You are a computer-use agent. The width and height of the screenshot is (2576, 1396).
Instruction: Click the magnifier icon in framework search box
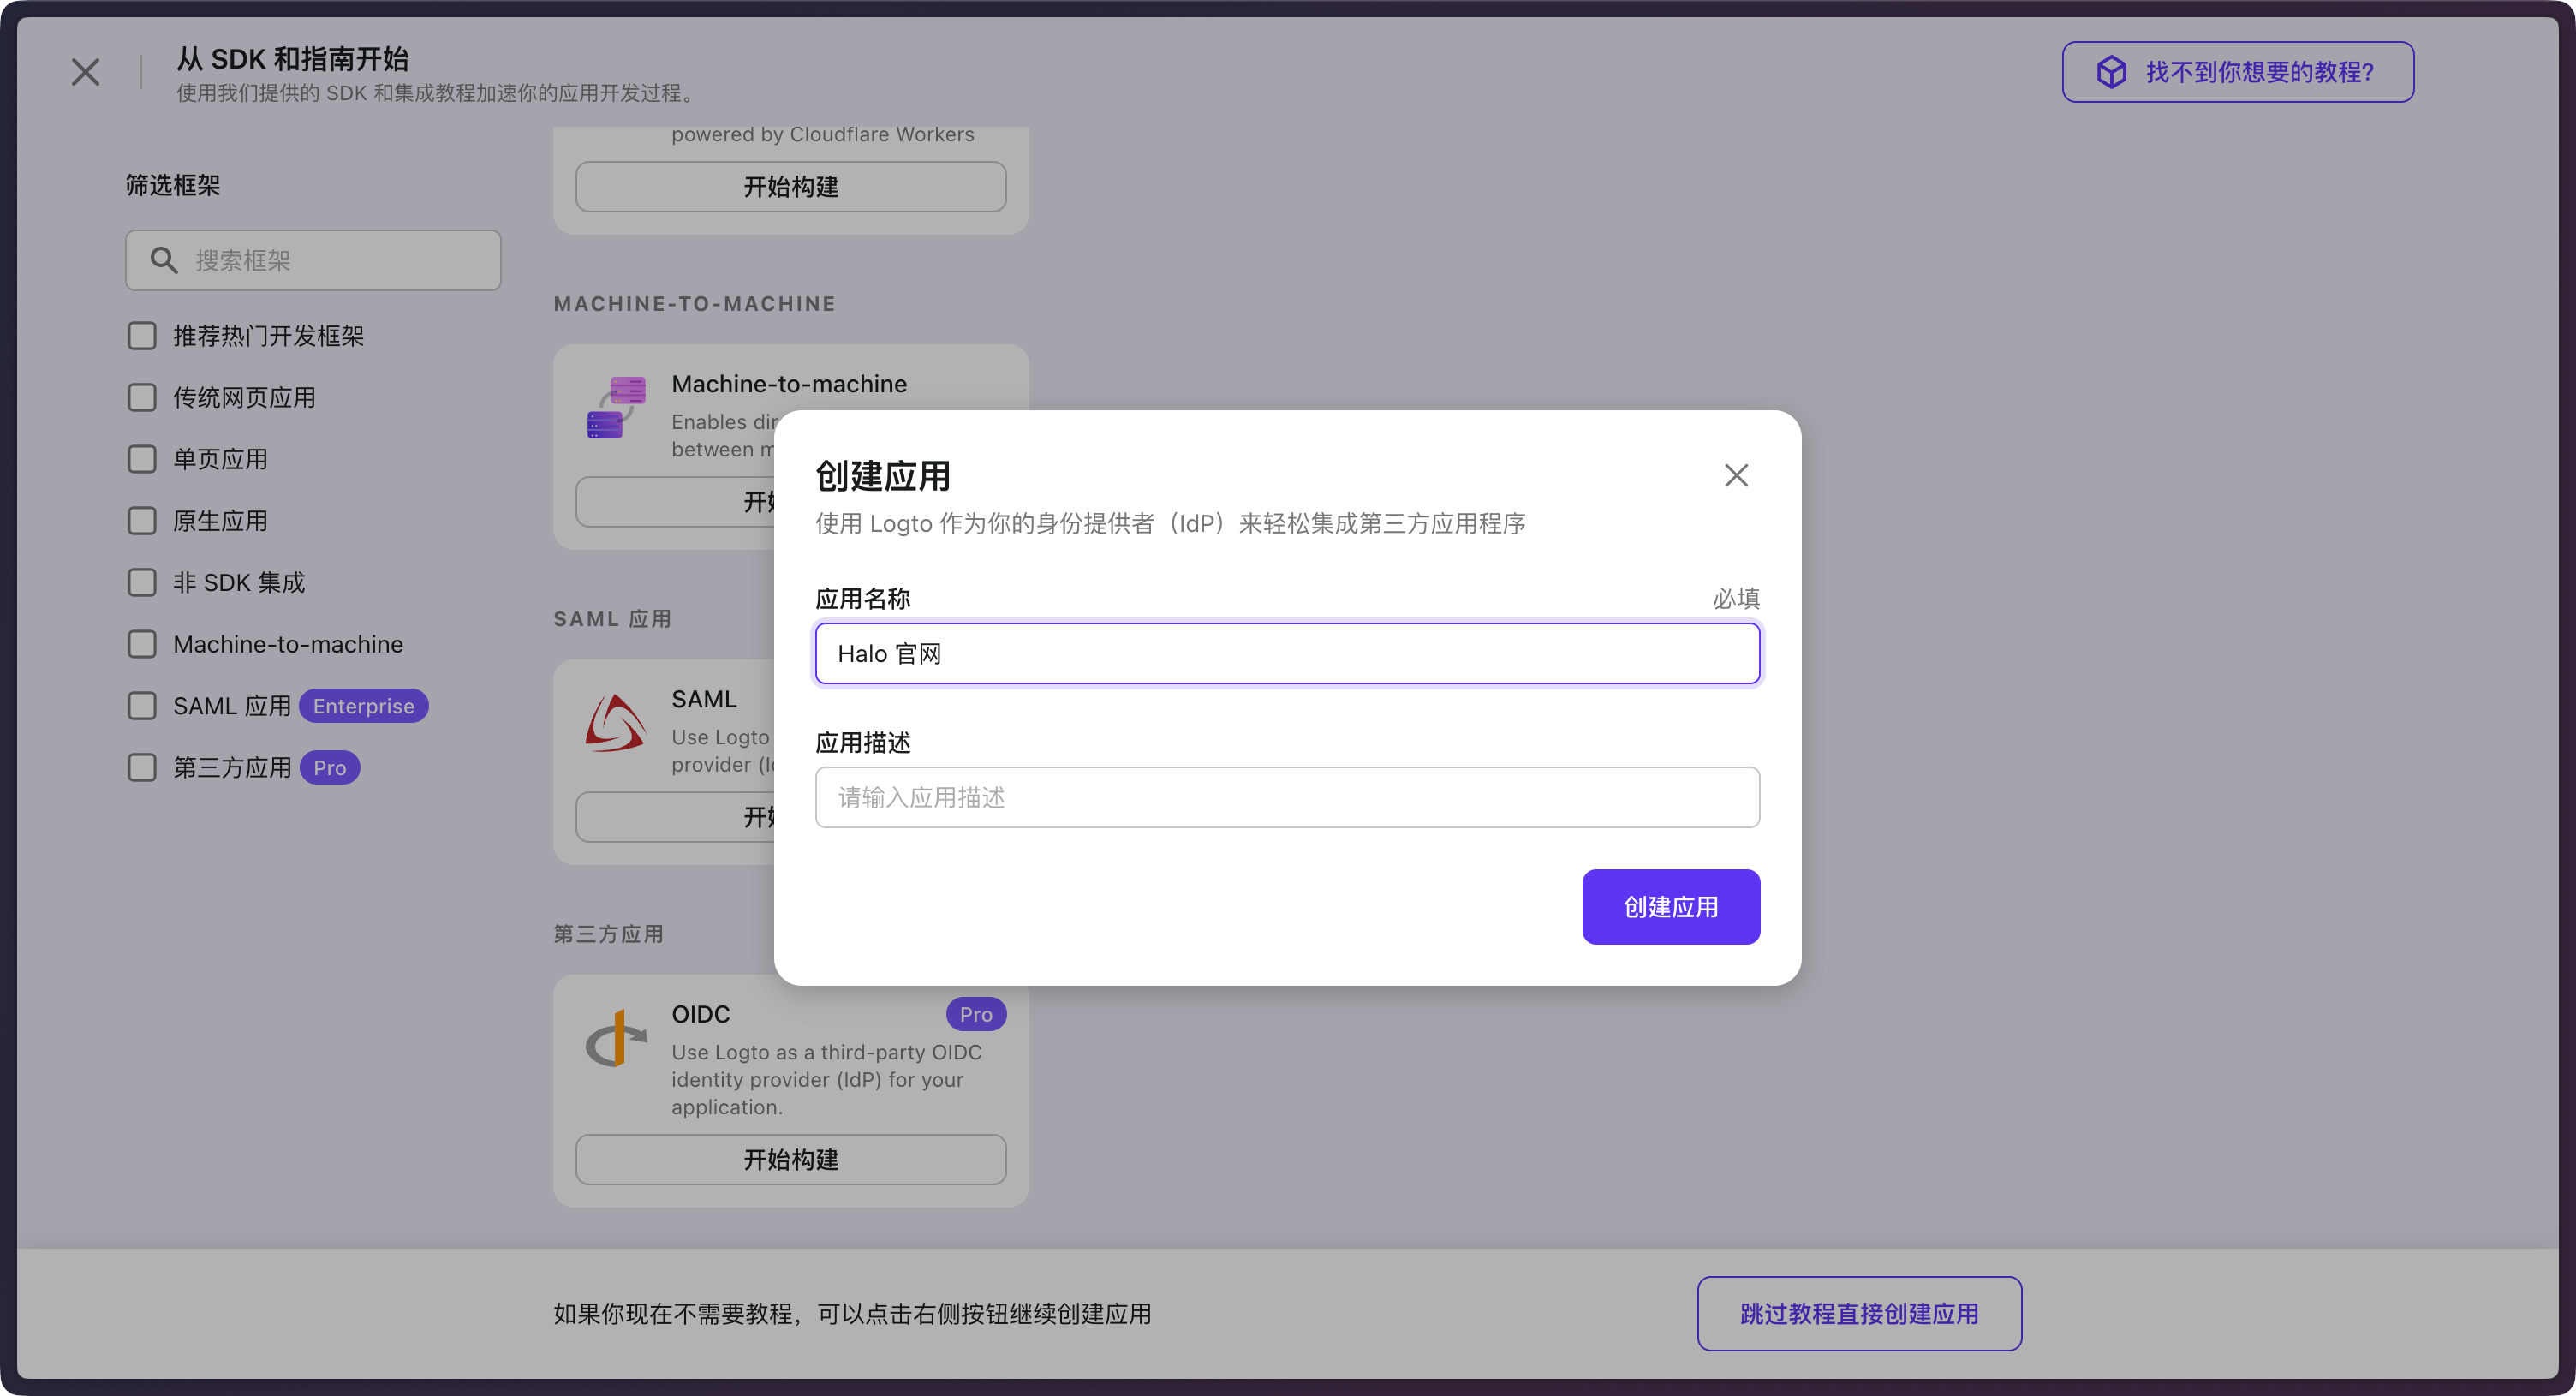[x=165, y=260]
